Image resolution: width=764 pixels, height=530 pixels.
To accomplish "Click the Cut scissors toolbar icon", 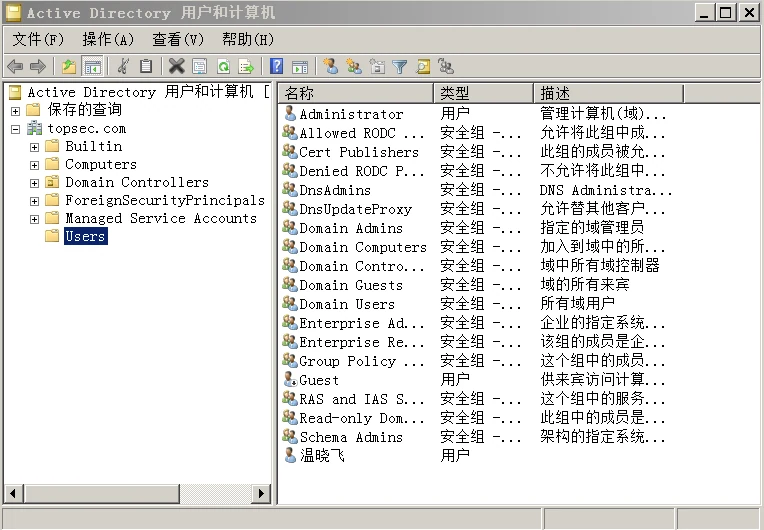I will [x=123, y=66].
